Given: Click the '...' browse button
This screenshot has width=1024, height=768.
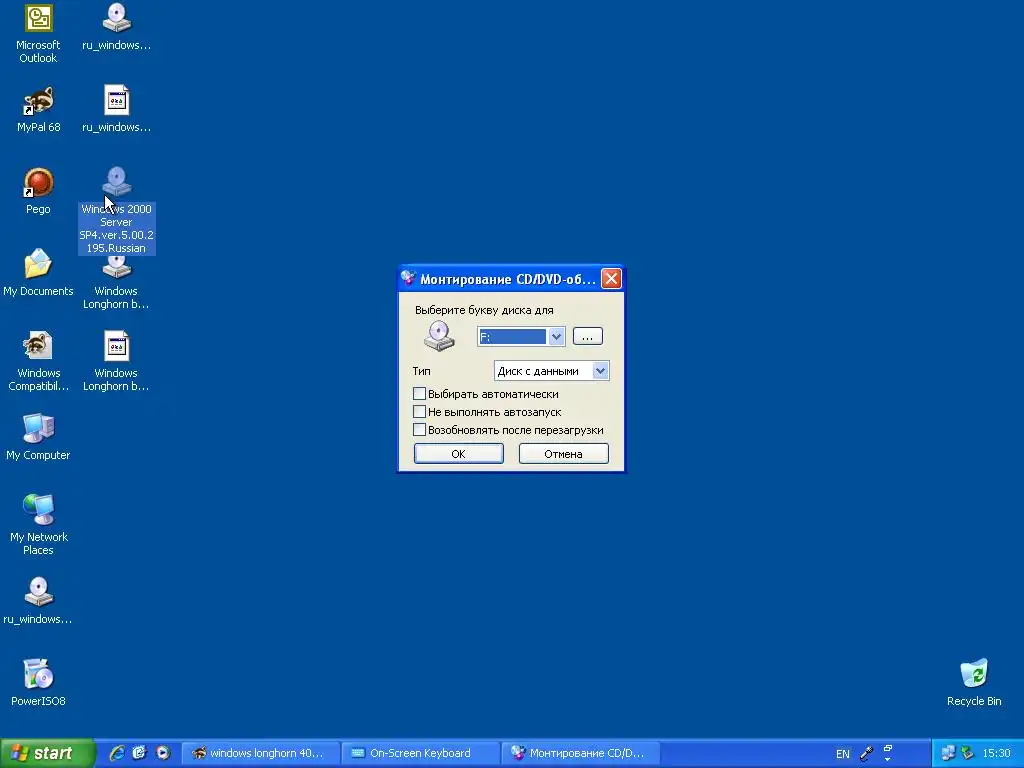Looking at the screenshot, I should 588,336.
